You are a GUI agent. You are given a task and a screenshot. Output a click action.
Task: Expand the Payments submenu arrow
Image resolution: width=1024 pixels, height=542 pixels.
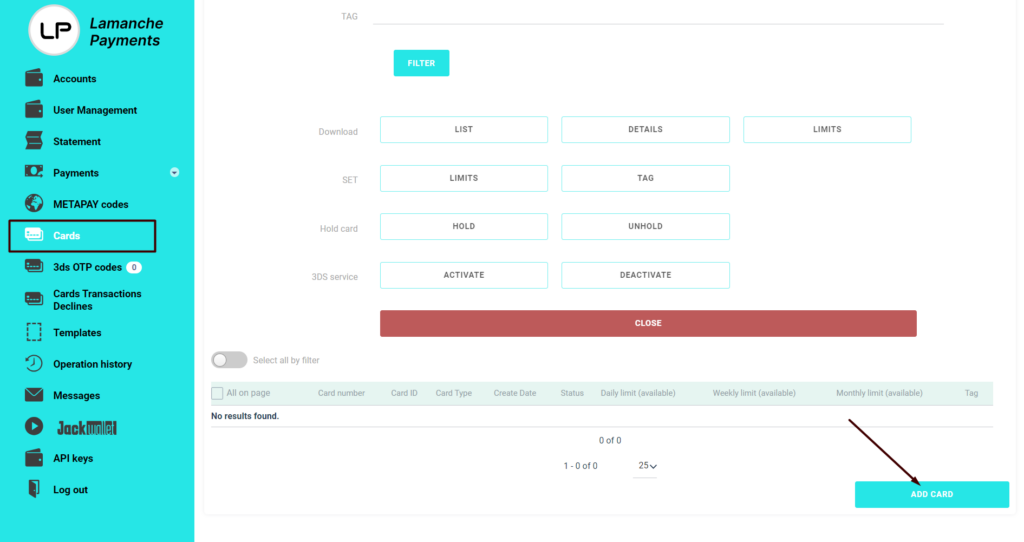coord(174,173)
